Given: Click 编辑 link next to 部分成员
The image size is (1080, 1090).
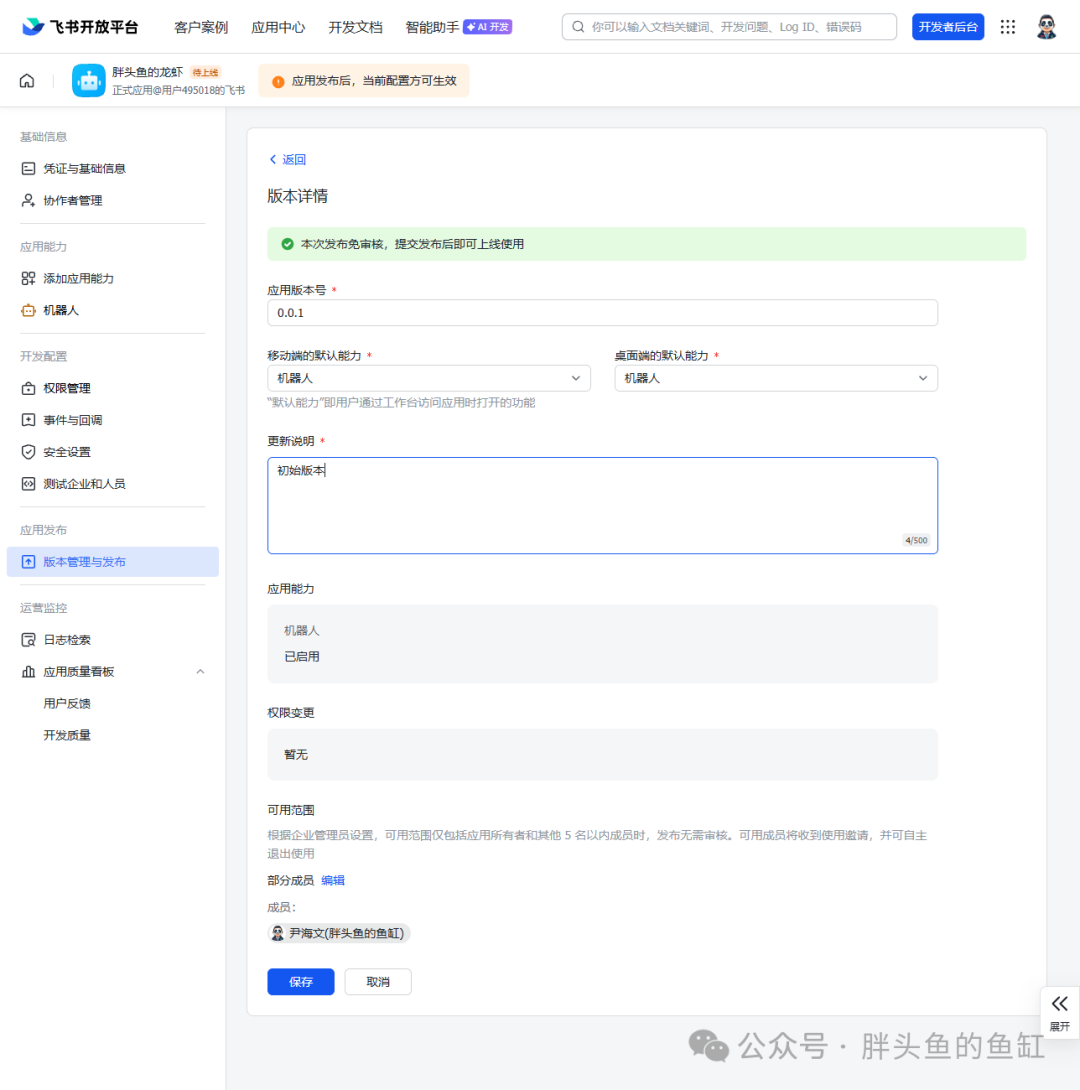Looking at the screenshot, I should pos(333,880).
